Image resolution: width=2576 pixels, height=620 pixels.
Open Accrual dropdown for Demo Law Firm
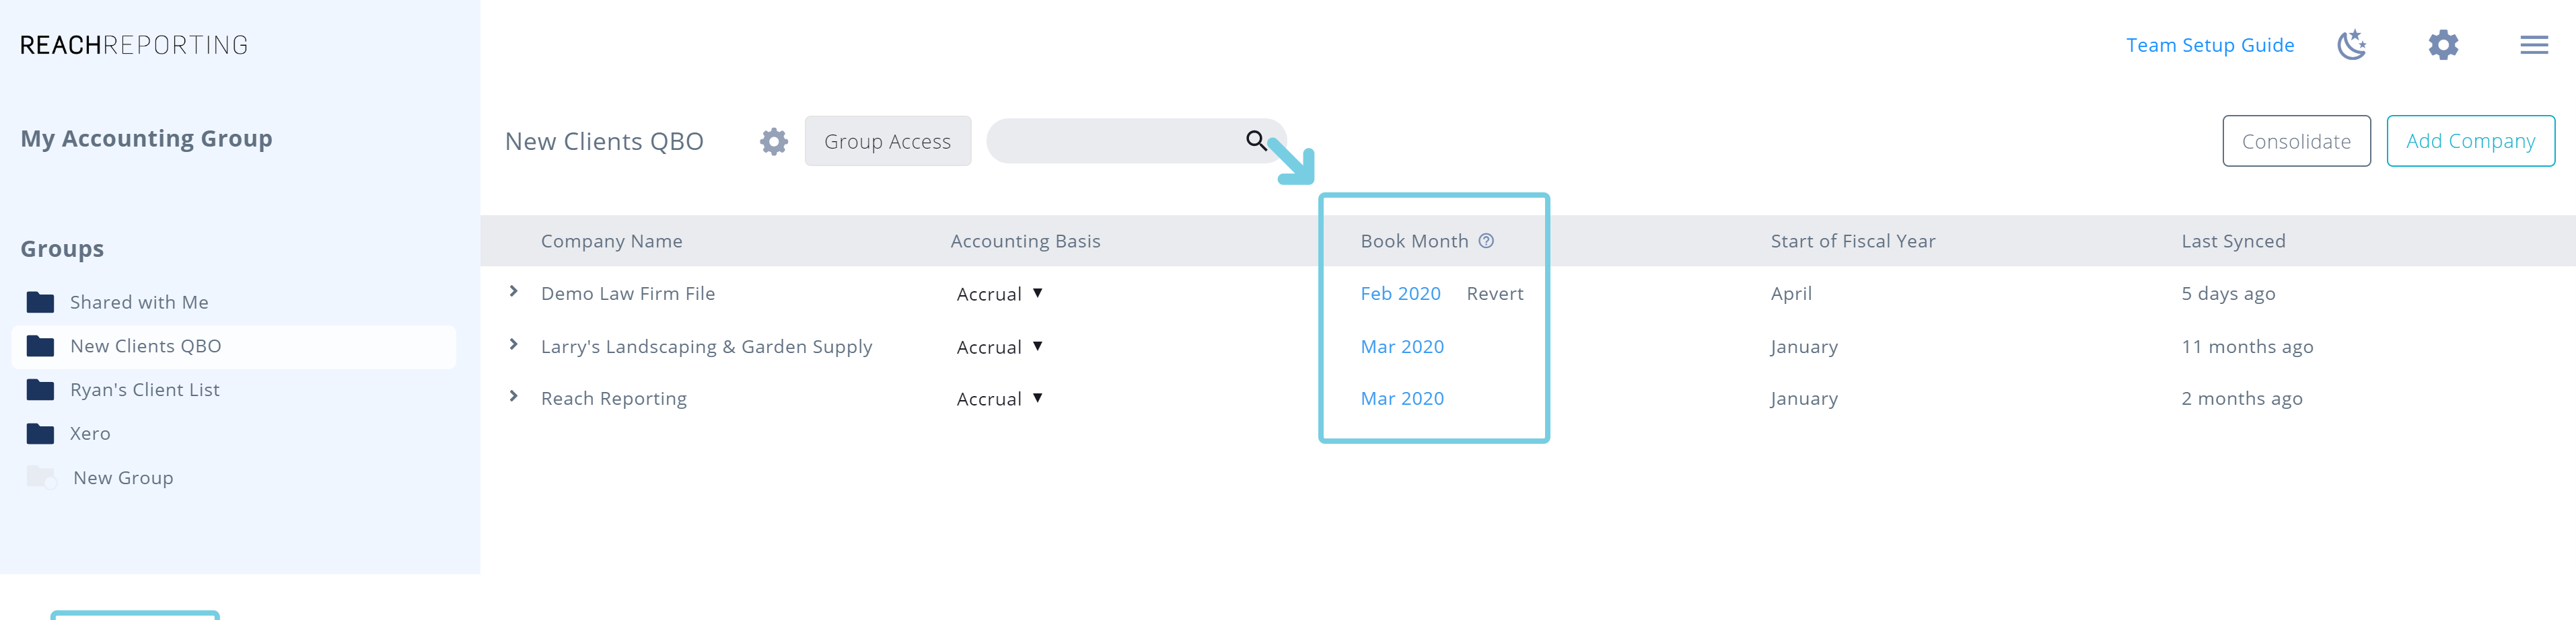coord(999,294)
